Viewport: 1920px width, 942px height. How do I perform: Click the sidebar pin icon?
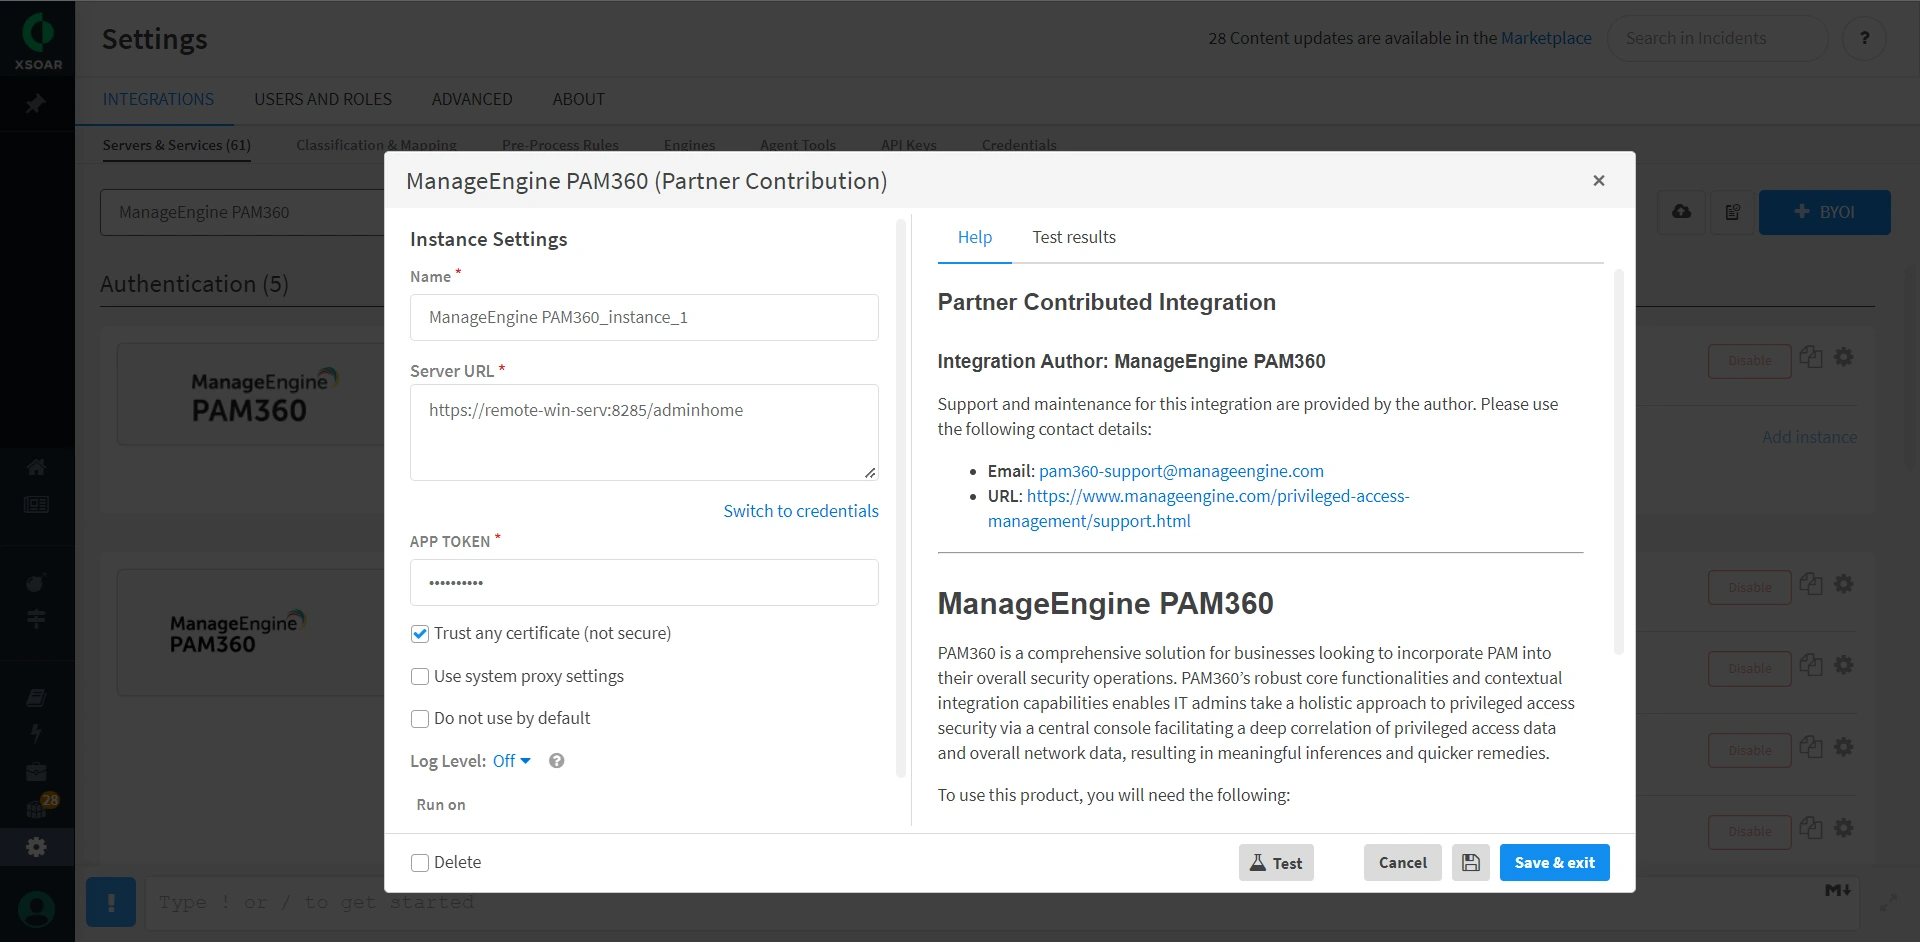36,104
